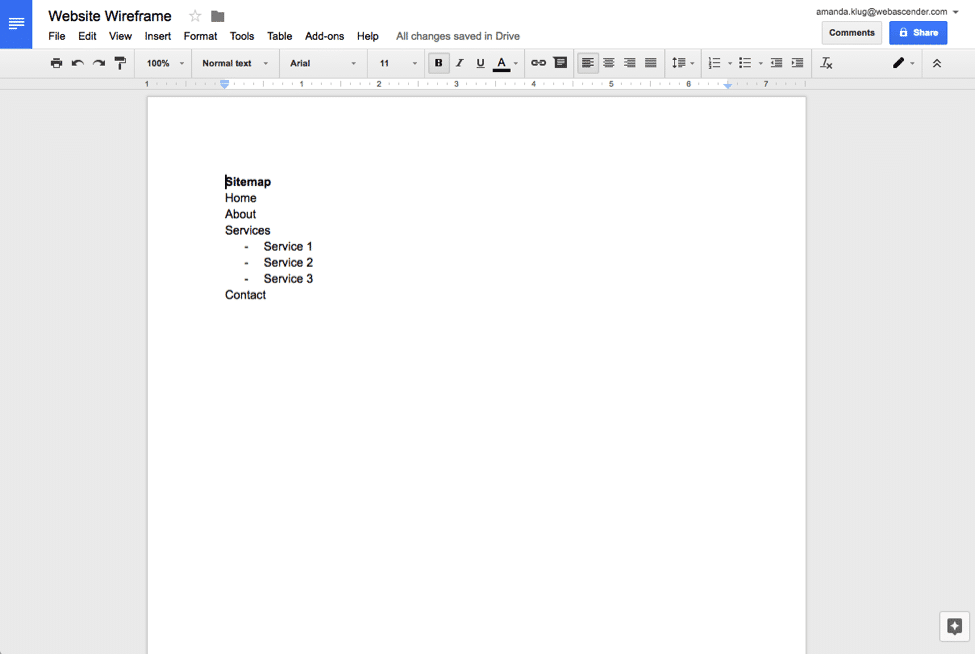Click the insert comment icon
975x655 pixels.
(560, 63)
